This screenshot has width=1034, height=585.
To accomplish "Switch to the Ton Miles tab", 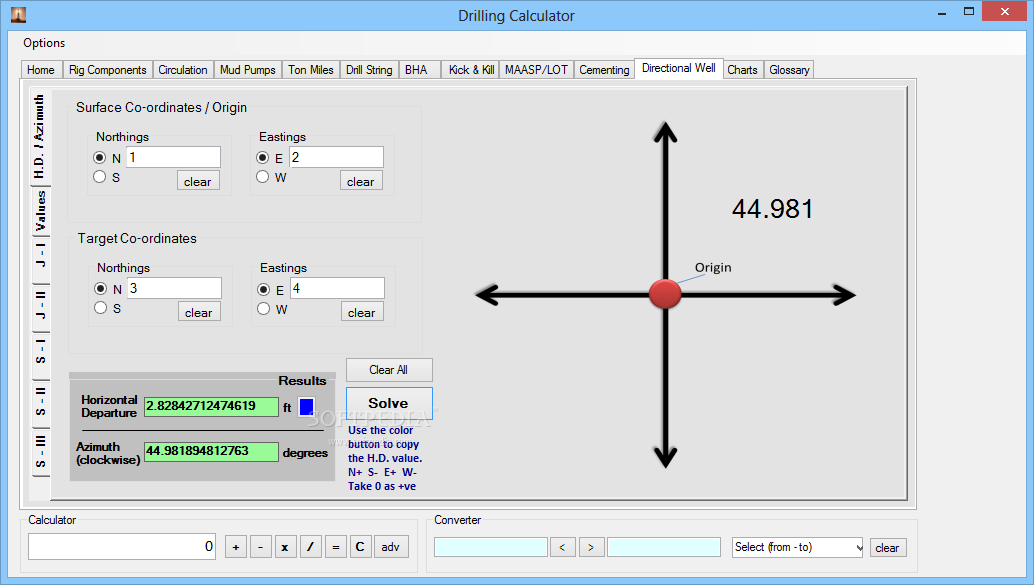I will tap(311, 70).
